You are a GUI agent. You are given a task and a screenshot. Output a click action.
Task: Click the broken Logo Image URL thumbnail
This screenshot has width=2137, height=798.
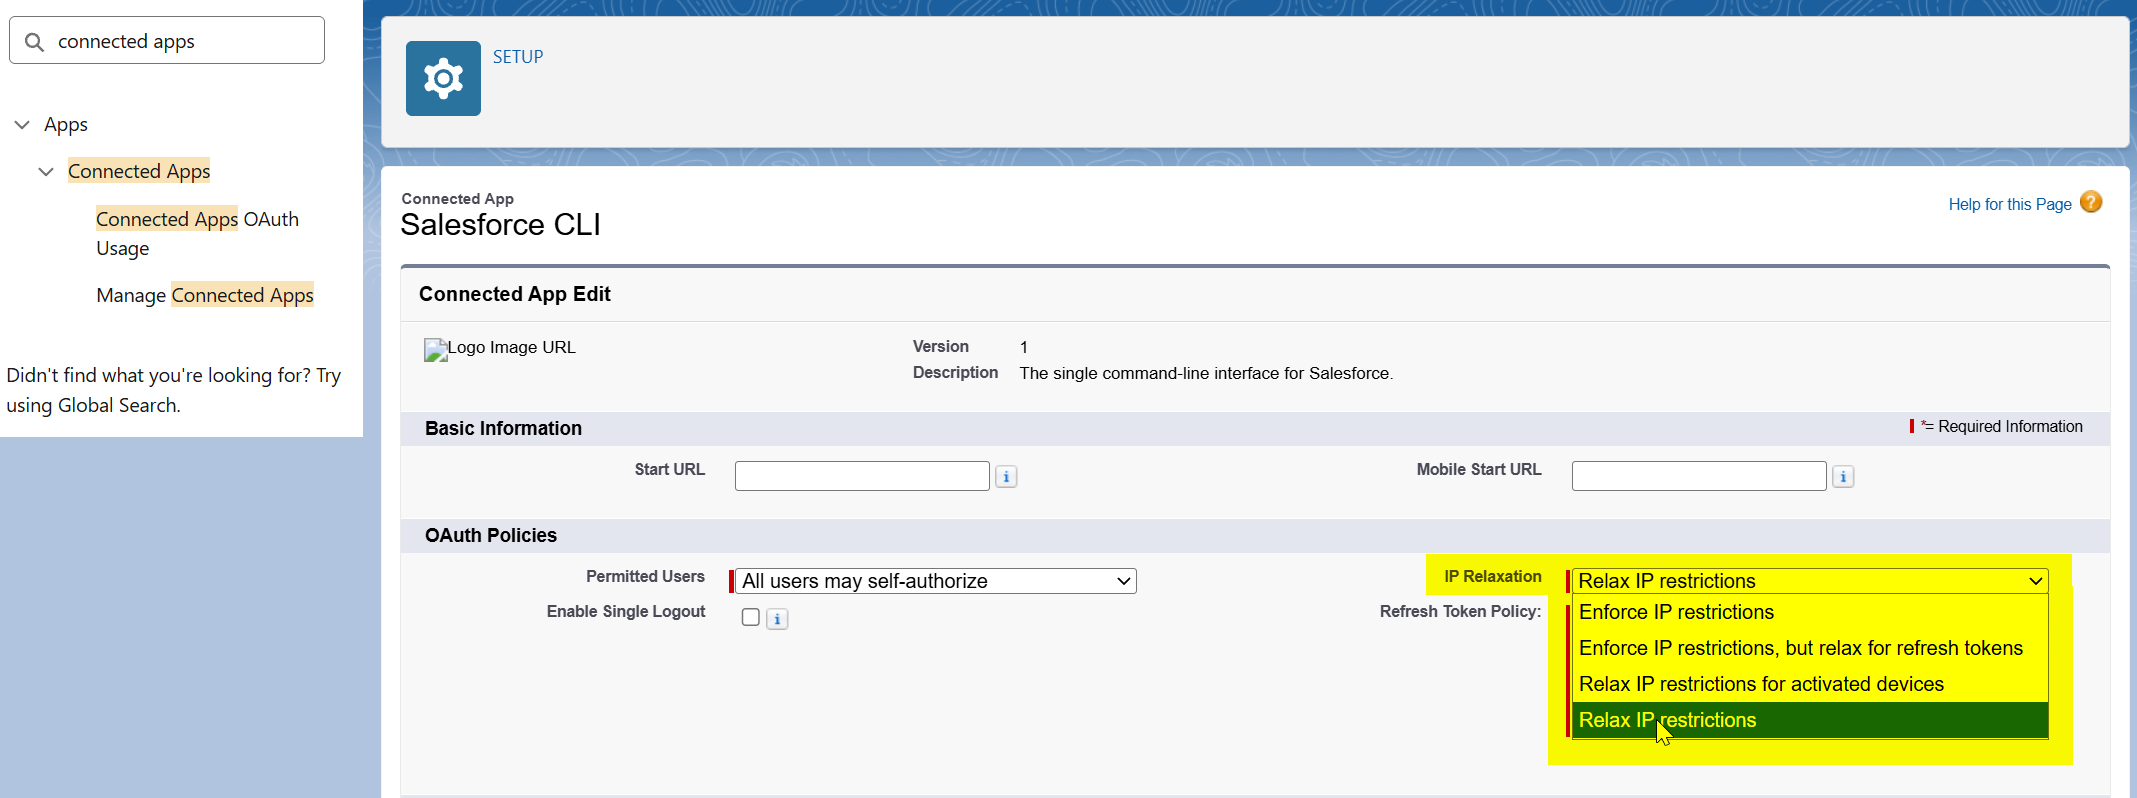(x=435, y=349)
